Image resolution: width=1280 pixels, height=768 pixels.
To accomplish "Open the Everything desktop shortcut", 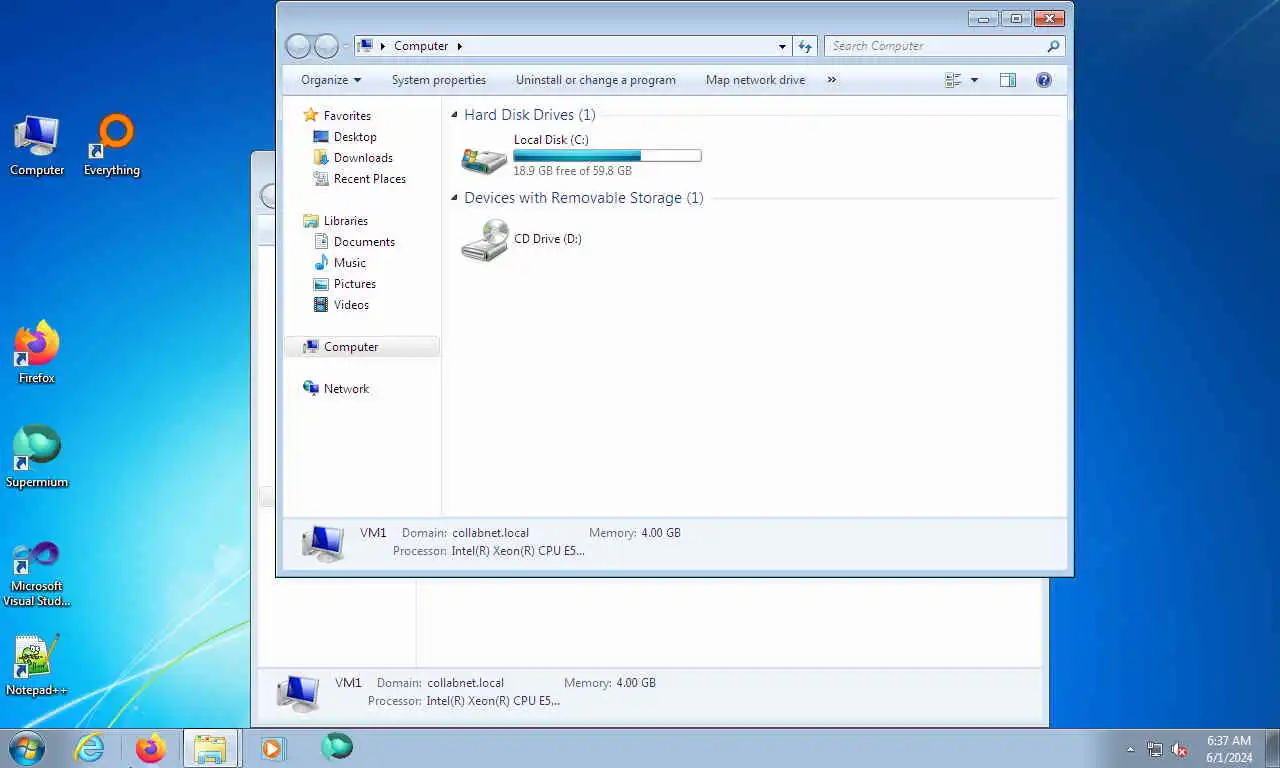I will pos(112,146).
